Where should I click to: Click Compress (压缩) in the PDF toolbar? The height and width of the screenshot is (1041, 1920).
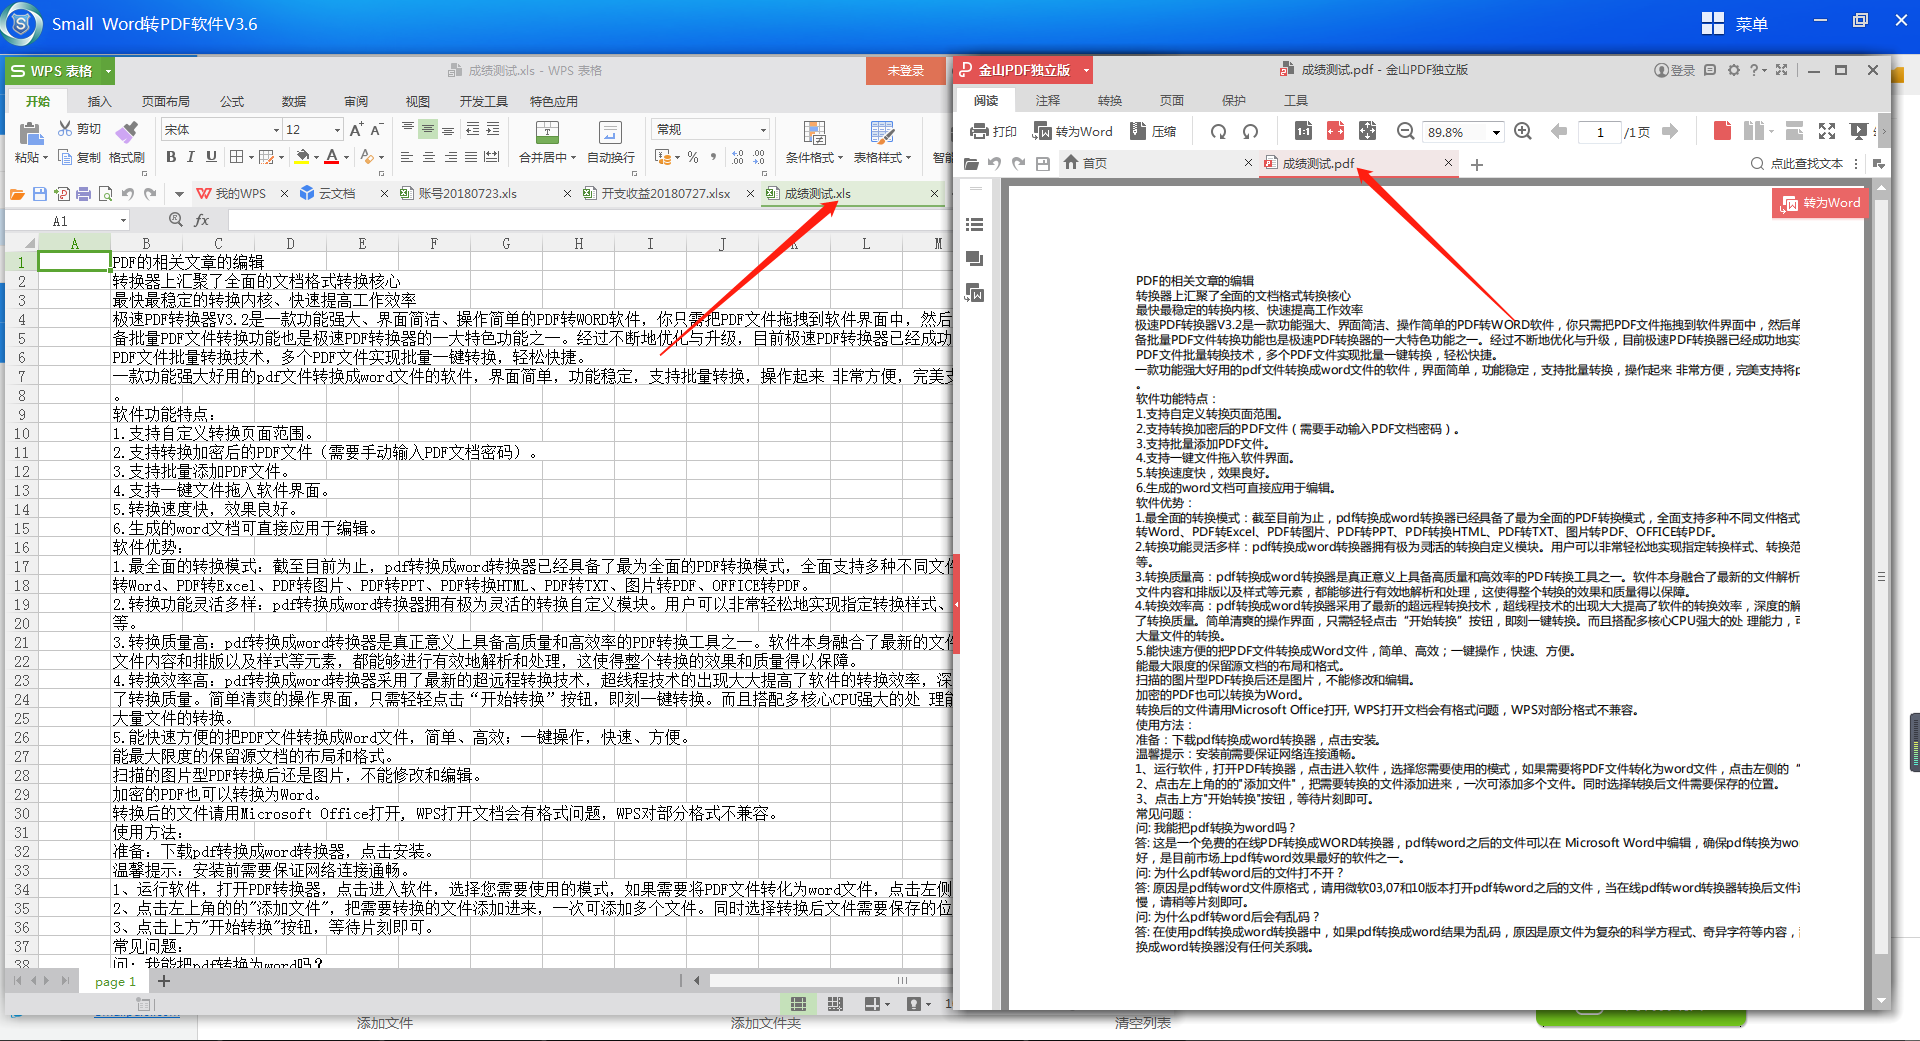tap(1153, 131)
